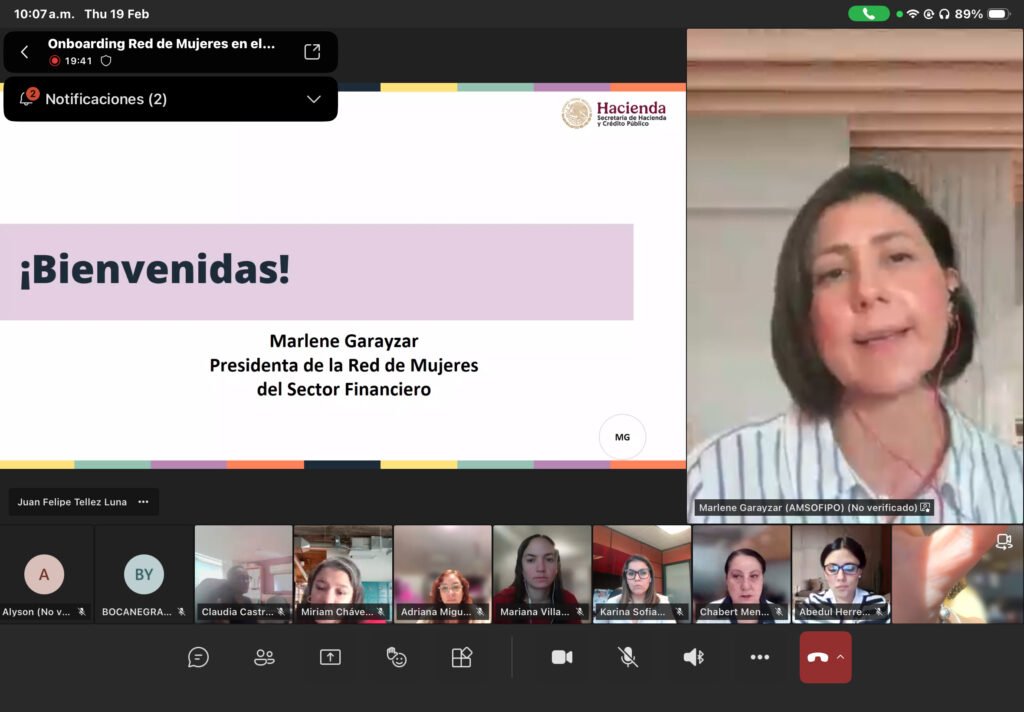This screenshot has width=1024, height=712.
Task: Tap the green active call indicator in status bar
Action: 868,14
